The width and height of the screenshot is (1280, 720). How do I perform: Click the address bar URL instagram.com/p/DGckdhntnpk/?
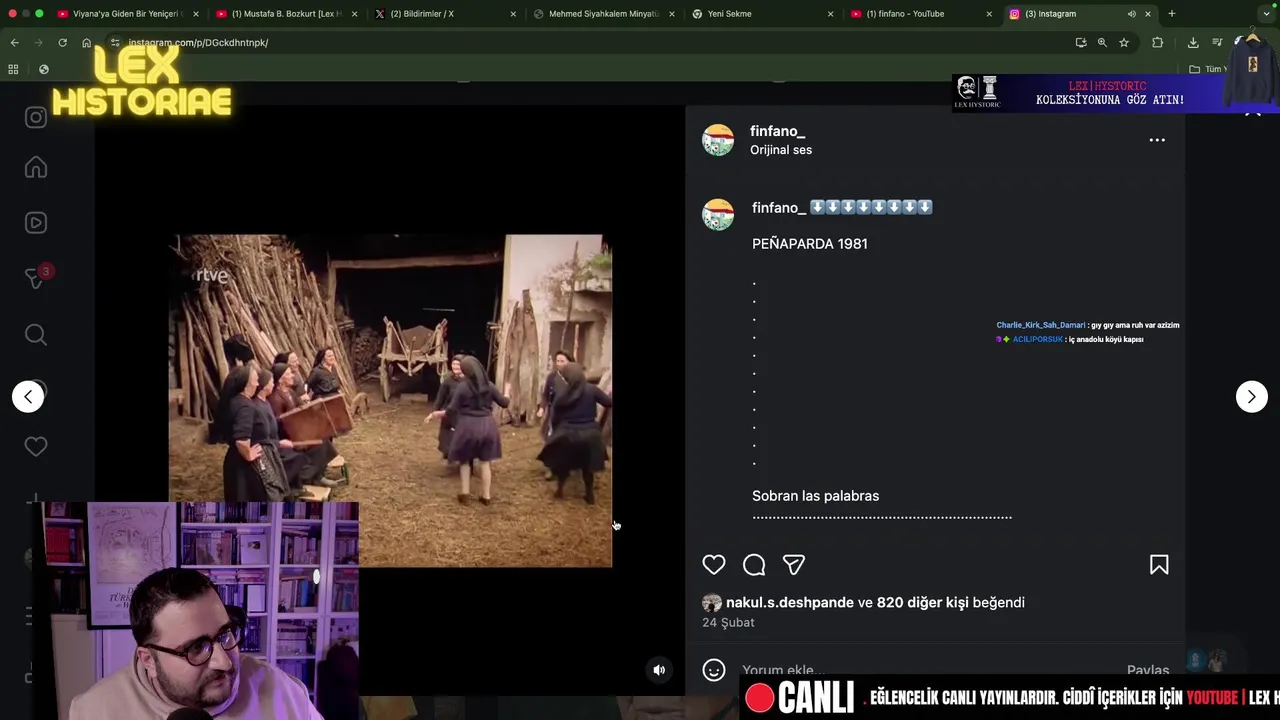[198, 43]
